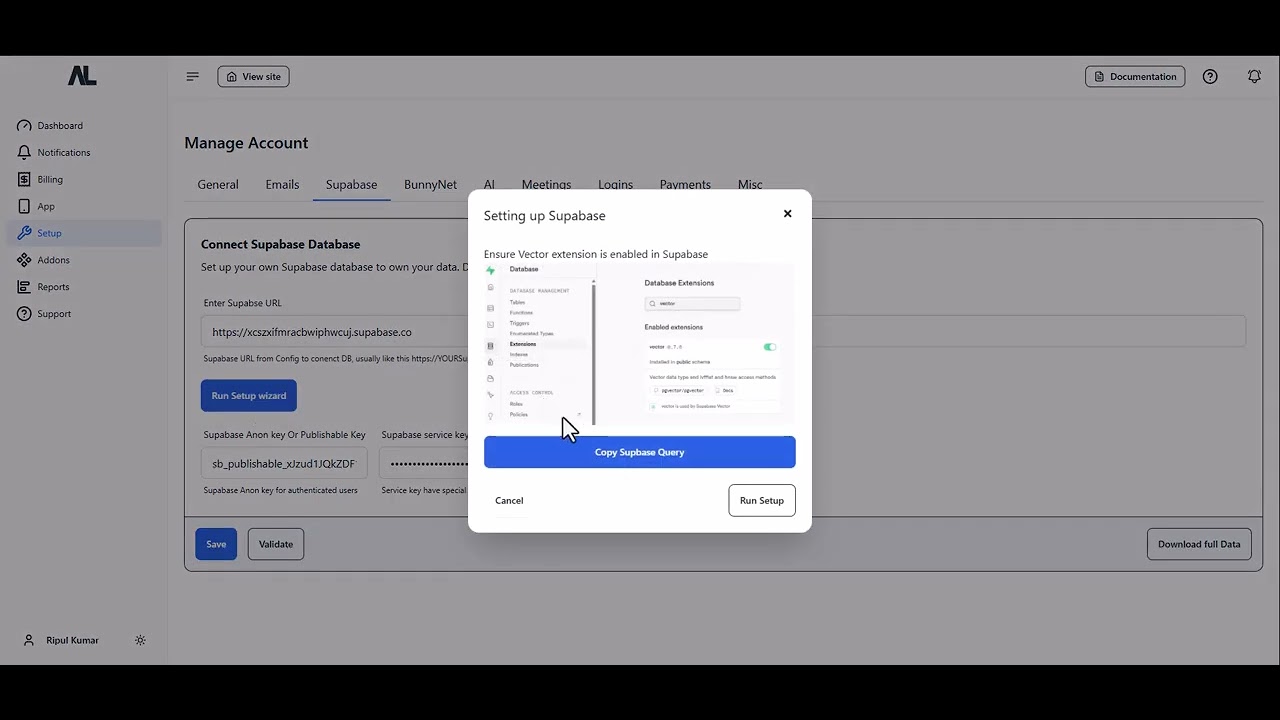Open the BunnyNet tab
The image size is (1280, 720).
pyautogui.click(x=430, y=185)
